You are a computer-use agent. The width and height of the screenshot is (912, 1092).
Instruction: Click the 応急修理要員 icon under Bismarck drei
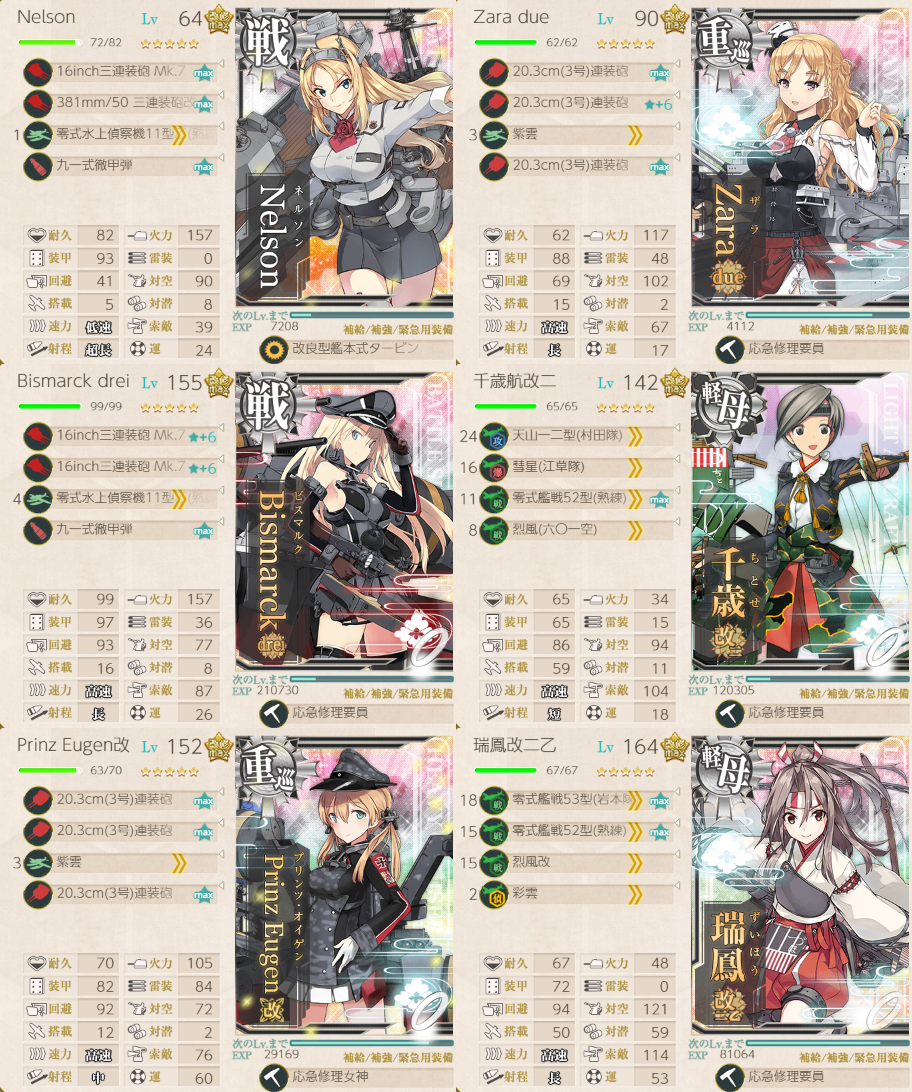(x=274, y=713)
